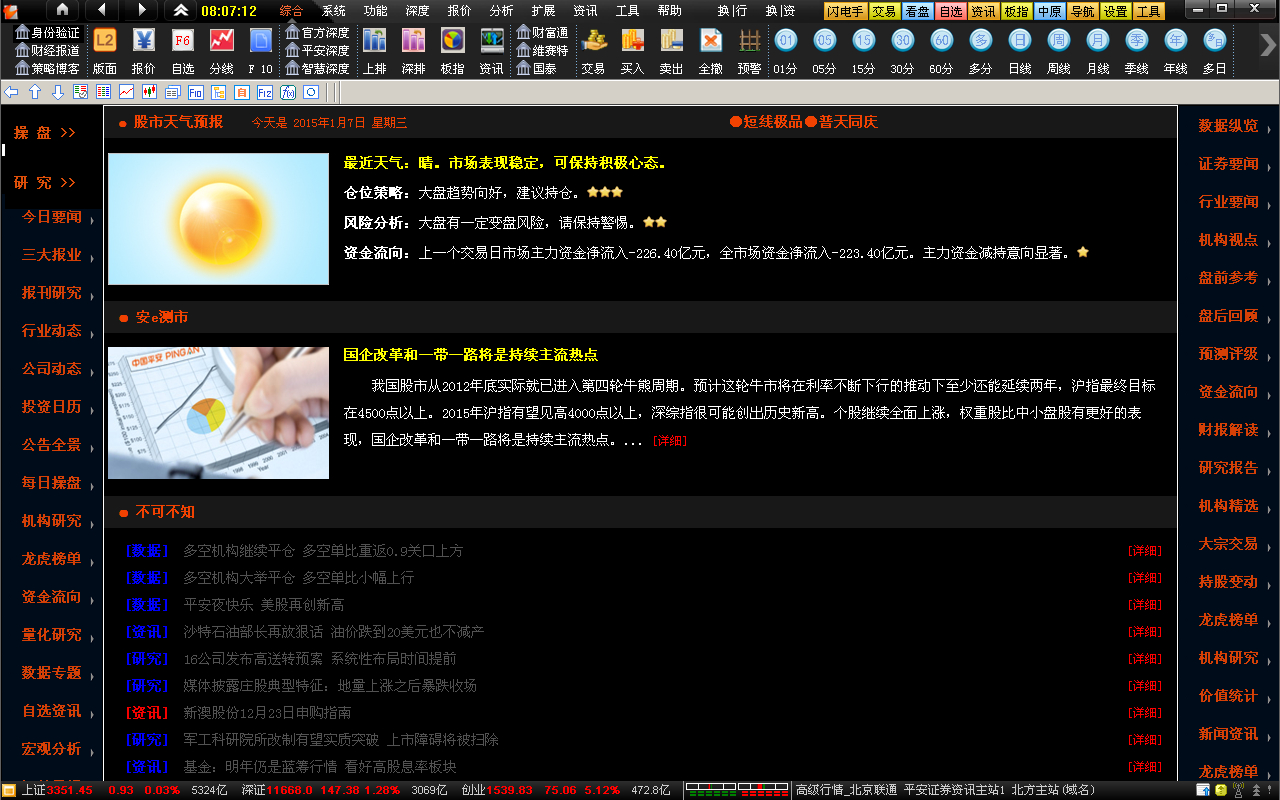Select the 05分 five-minute chart

825,51
